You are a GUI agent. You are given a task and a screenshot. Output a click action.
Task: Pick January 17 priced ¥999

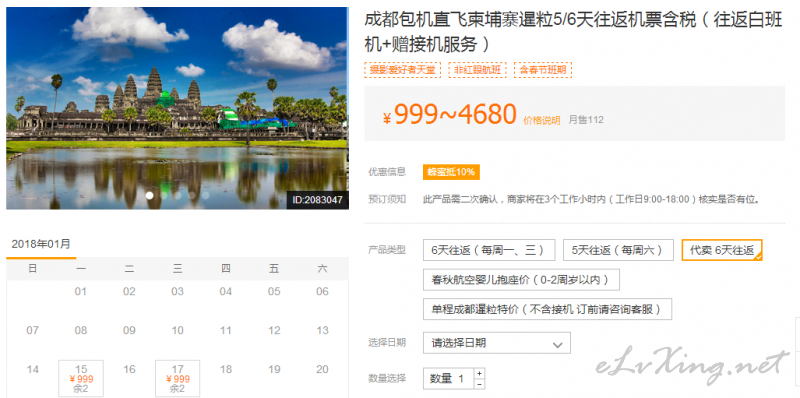click(178, 378)
